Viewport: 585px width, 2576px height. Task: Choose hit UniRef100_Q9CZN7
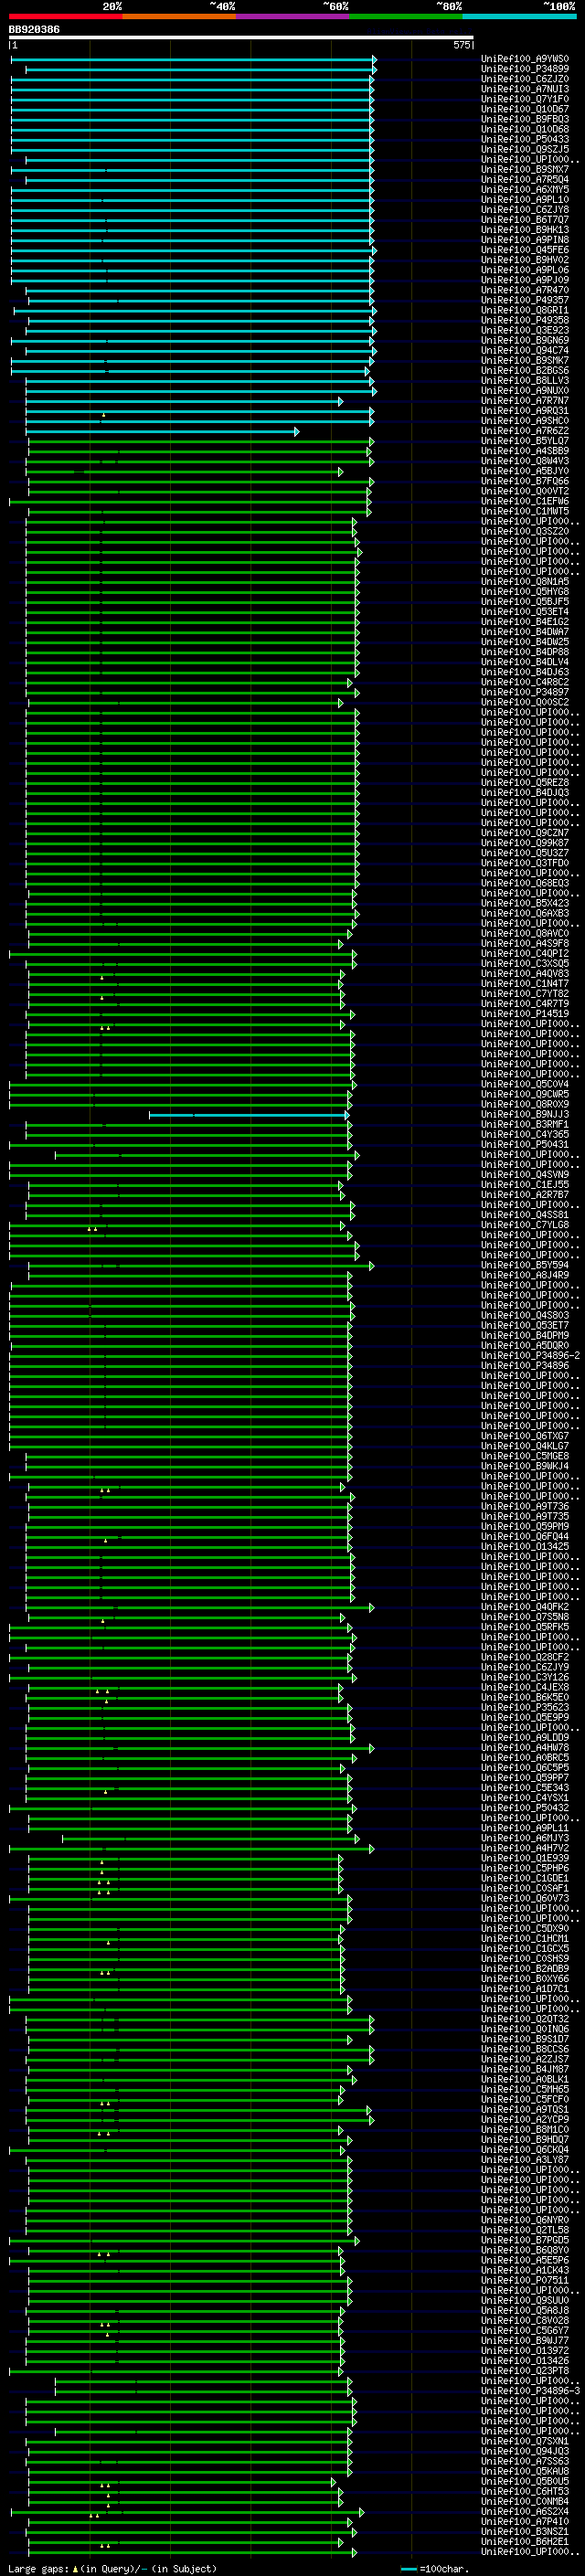pos(525,833)
